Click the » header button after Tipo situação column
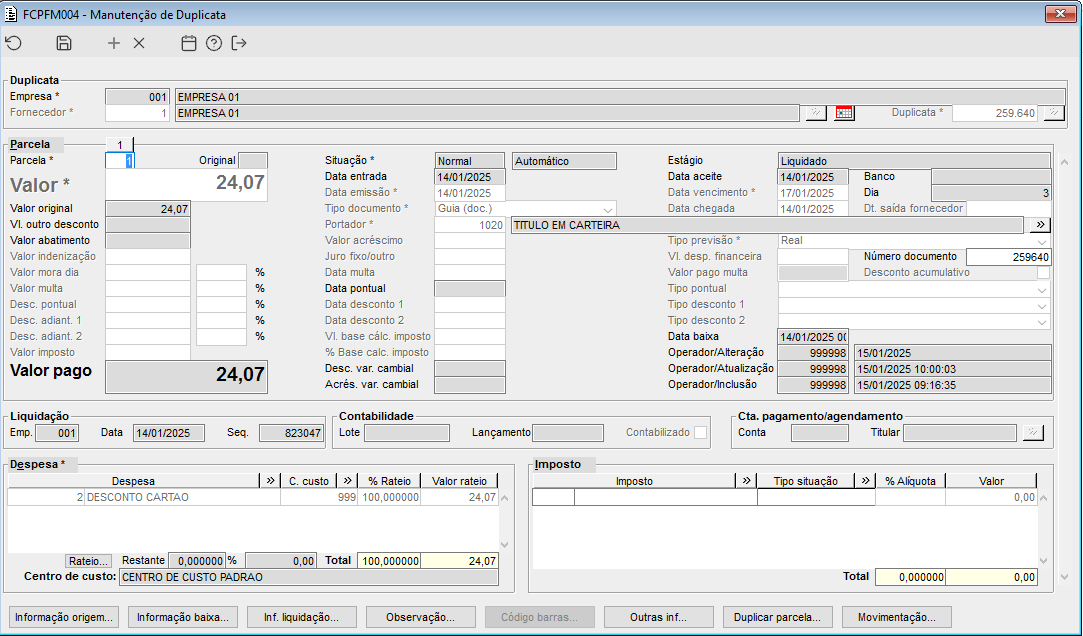Image resolution: width=1083 pixels, height=636 pixels. click(x=865, y=481)
